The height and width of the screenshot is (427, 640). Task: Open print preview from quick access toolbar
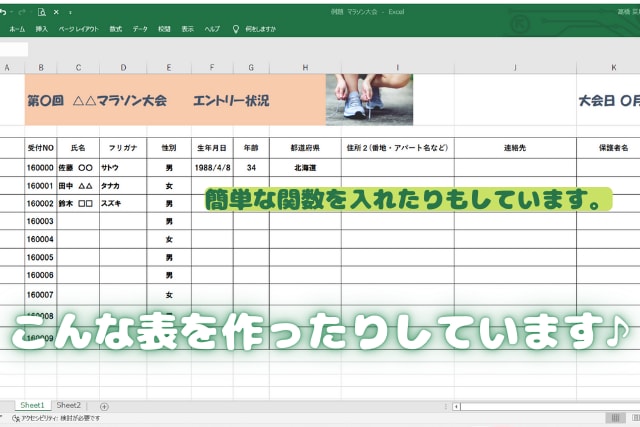(41, 12)
